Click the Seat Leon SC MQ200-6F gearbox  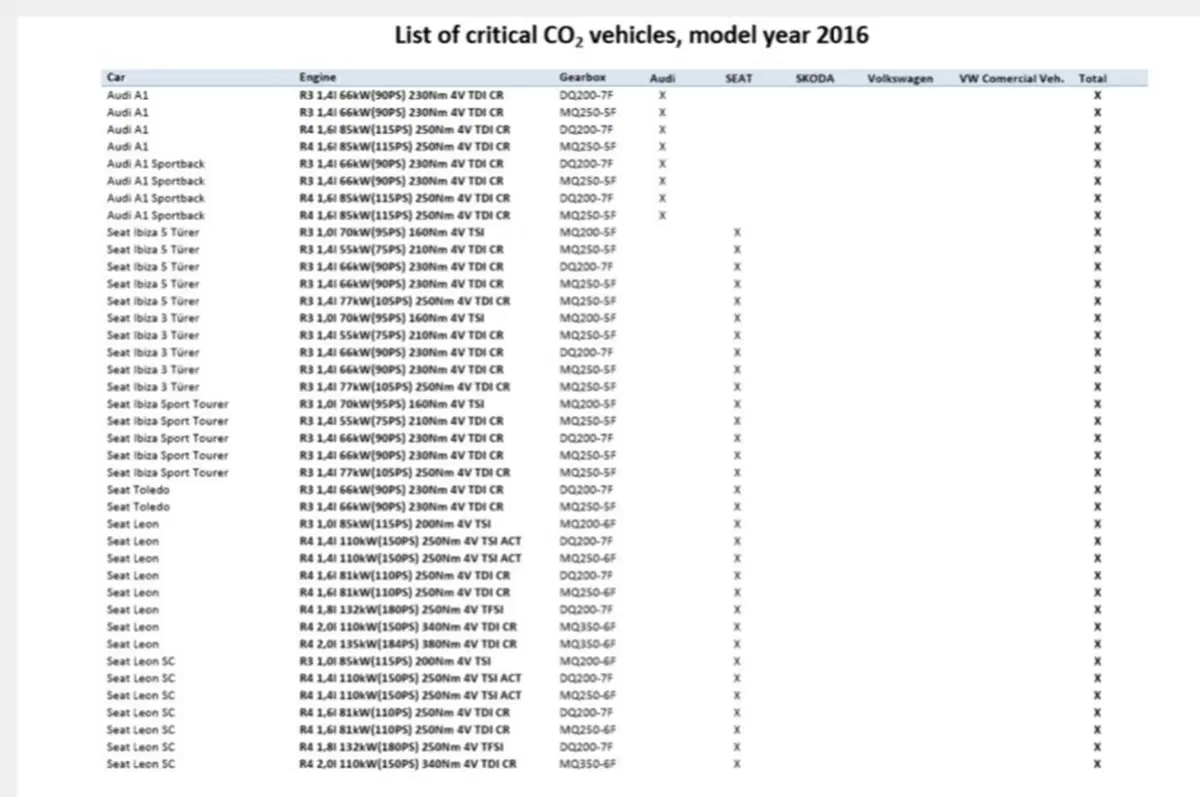(587, 661)
